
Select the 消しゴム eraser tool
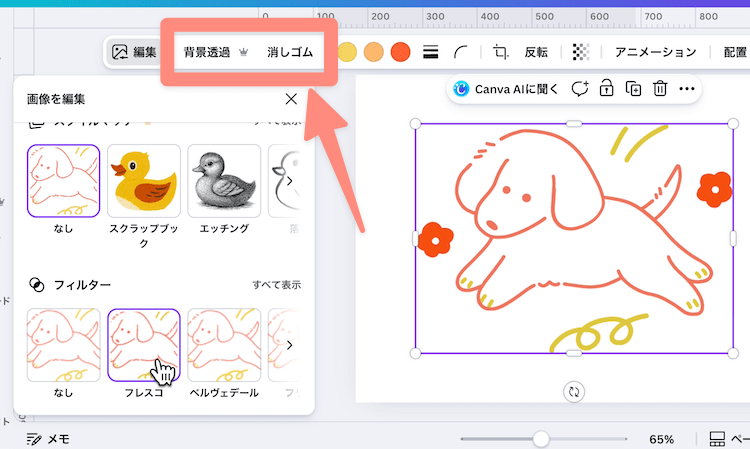click(x=290, y=52)
